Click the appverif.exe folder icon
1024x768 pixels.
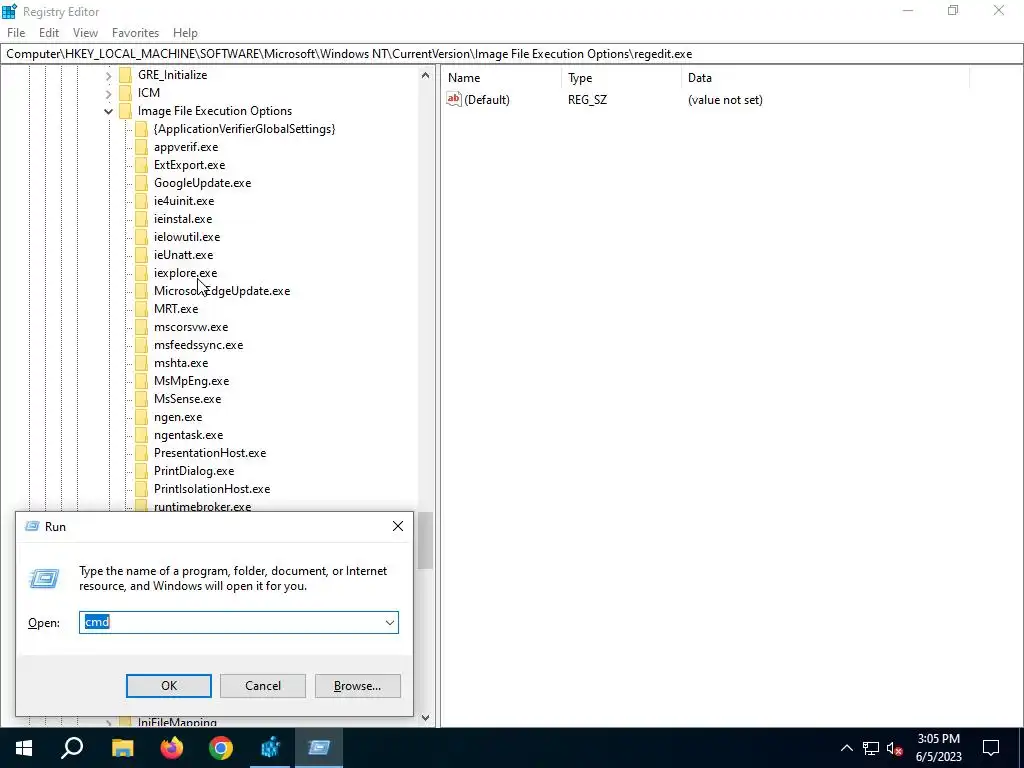click(x=141, y=147)
